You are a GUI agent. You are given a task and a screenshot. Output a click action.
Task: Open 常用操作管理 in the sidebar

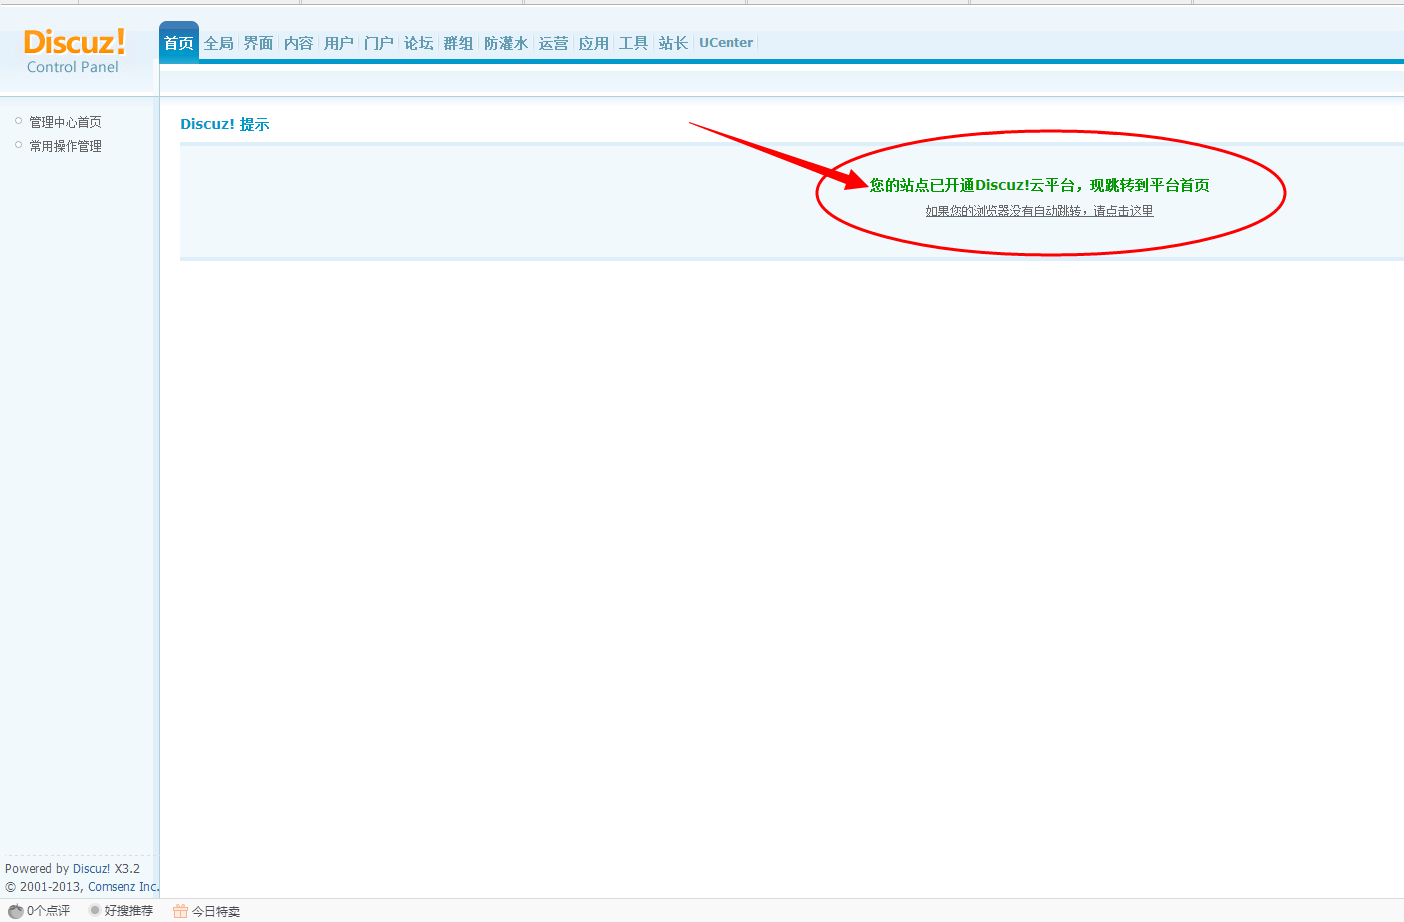(x=65, y=146)
